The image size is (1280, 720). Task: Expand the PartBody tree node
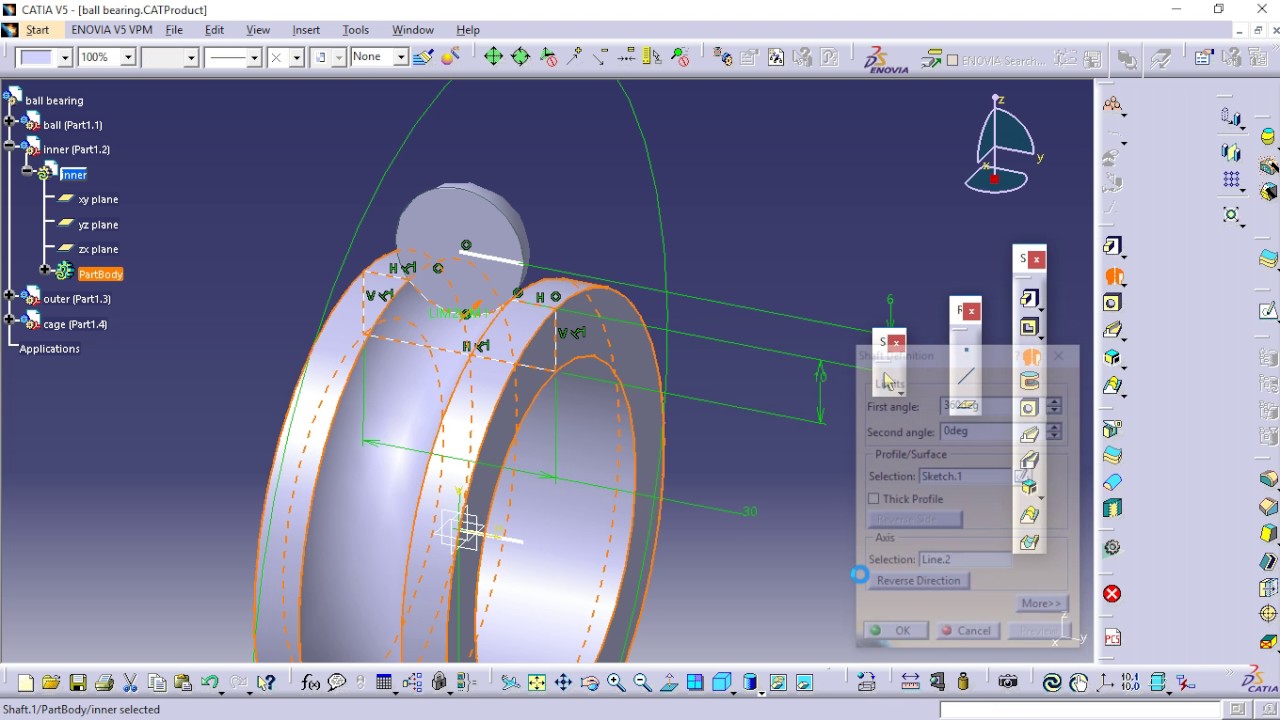[44, 270]
